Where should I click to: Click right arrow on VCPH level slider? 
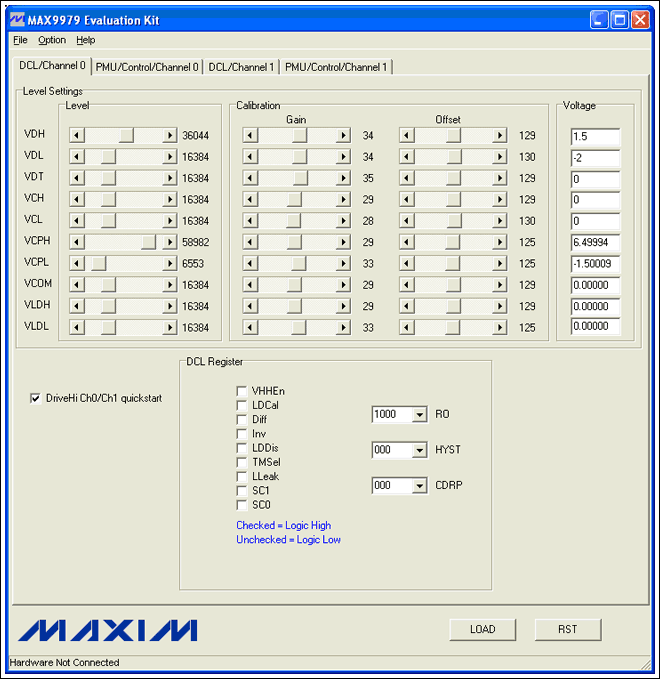point(170,242)
